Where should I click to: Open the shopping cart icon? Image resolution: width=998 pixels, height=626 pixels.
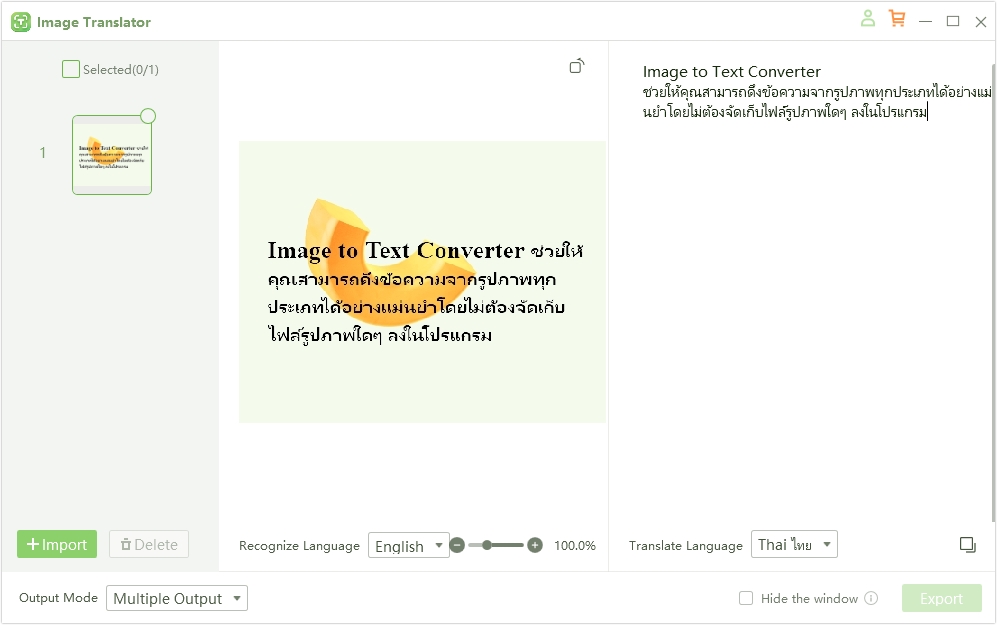coord(896,19)
